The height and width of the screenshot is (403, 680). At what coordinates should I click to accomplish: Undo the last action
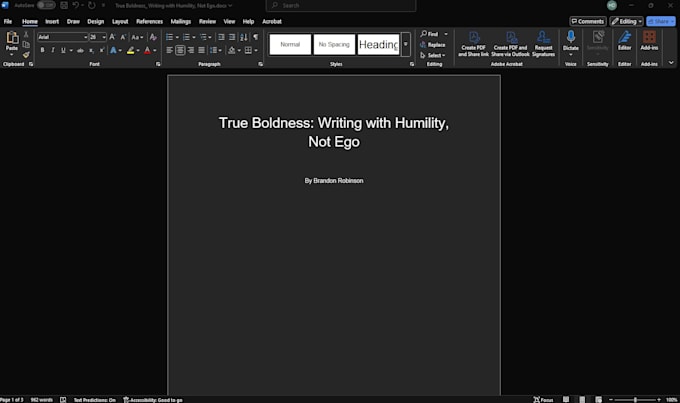[x=75, y=5]
